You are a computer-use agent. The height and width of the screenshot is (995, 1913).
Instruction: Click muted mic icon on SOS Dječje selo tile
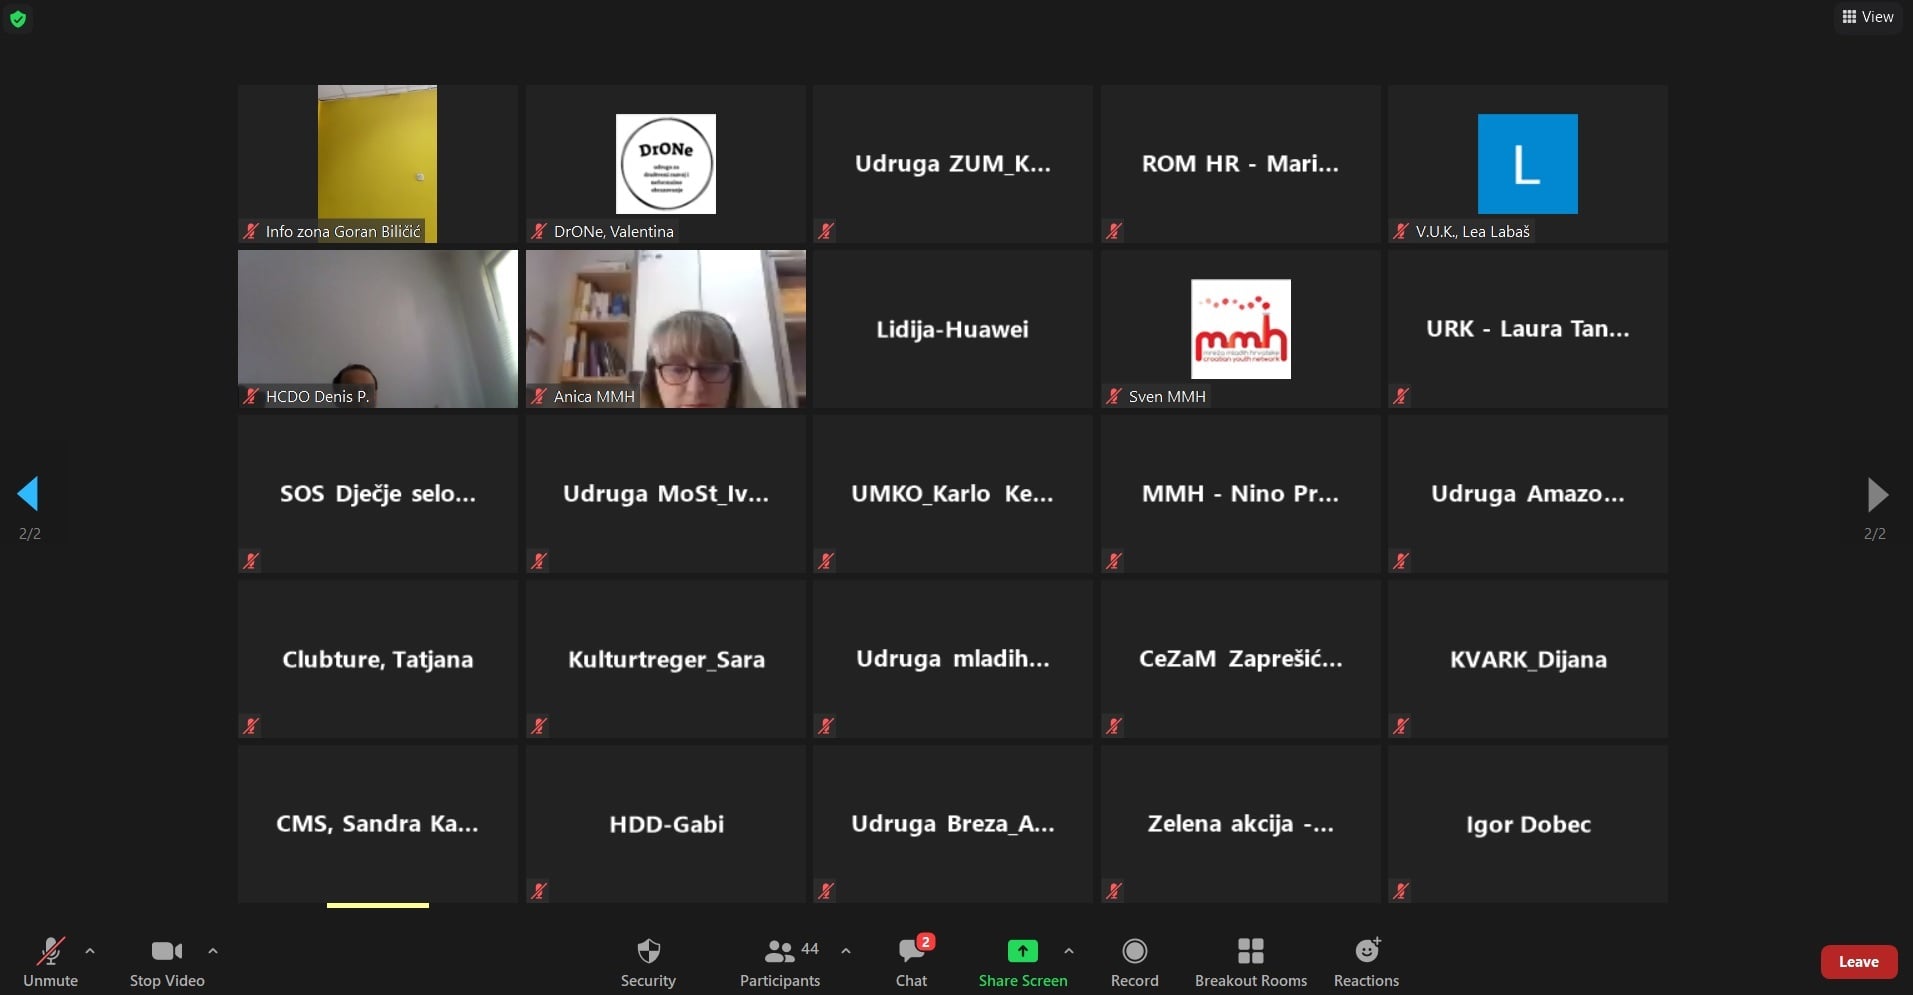click(251, 561)
